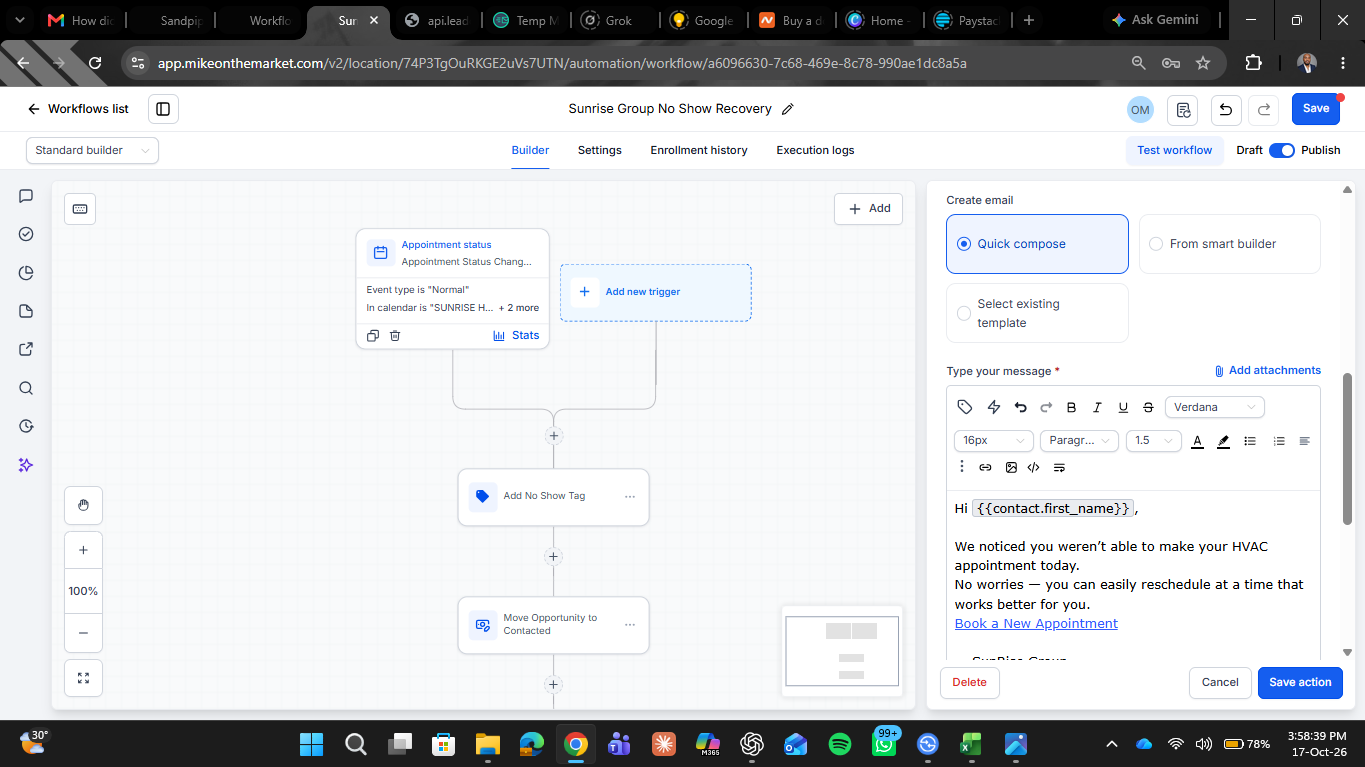Image resolution: width=1365 pixels, height=767 pixels.
Task: Click the Save action button
Action: pyautogui.click(x=1300, y=682)
